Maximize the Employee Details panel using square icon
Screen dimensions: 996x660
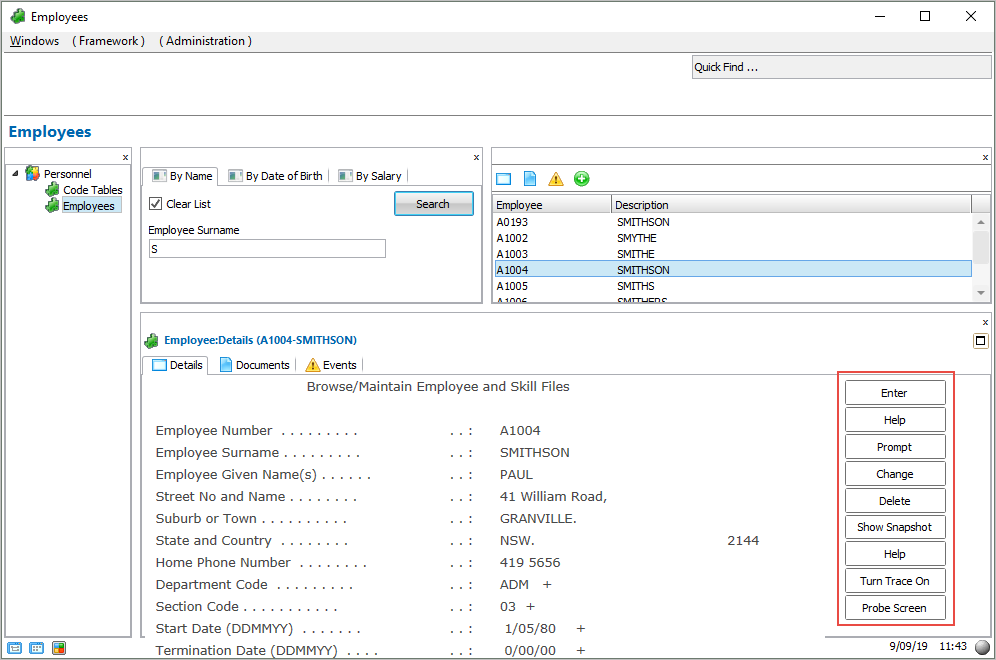980,341
